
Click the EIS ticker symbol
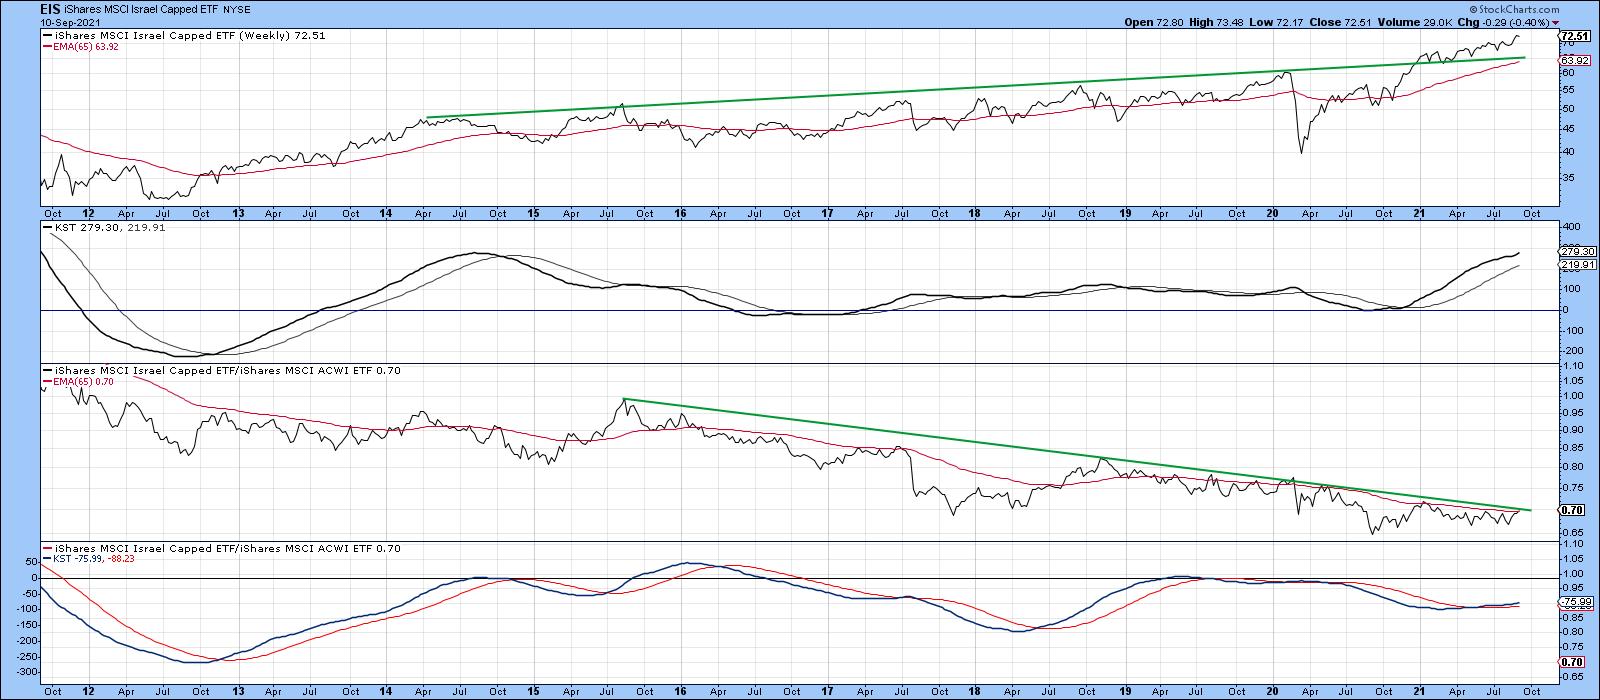52,9
